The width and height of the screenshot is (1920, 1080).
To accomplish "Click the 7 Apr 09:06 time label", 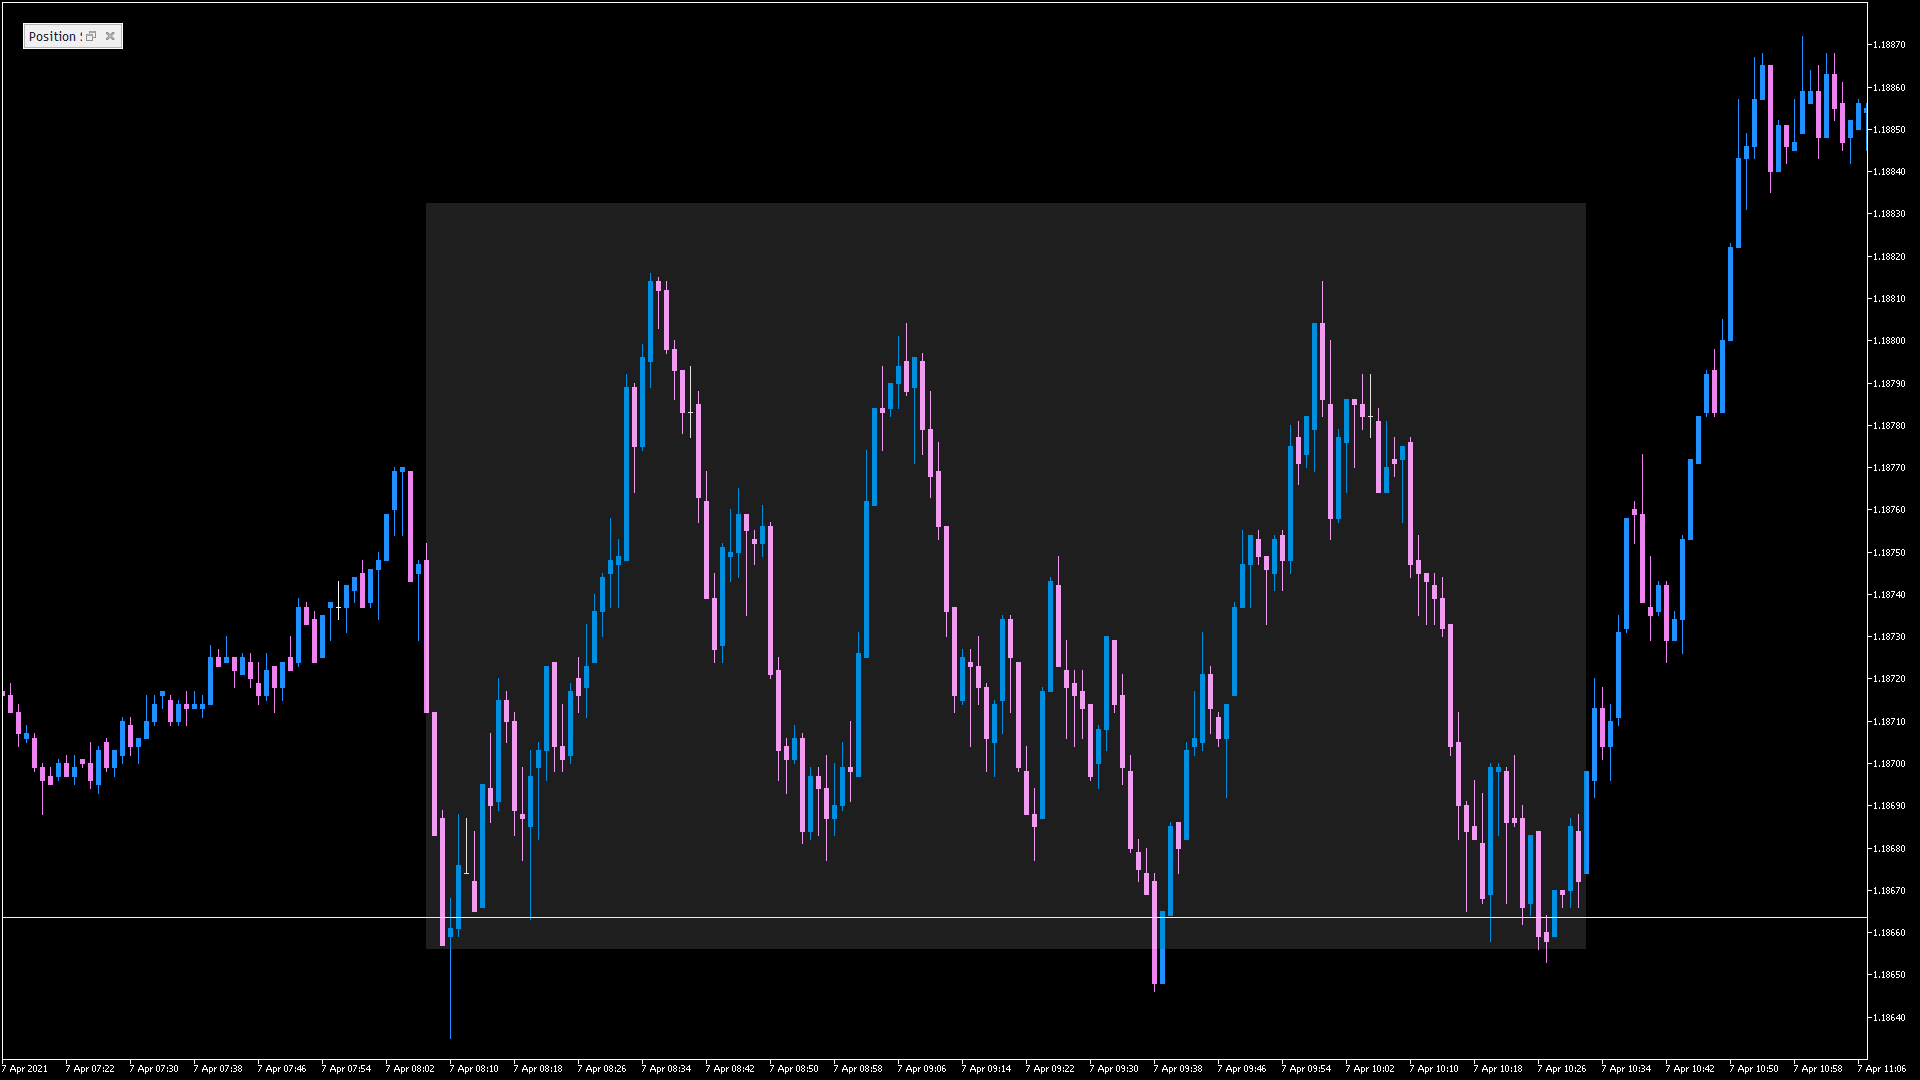I will [x=924, y=1069].
